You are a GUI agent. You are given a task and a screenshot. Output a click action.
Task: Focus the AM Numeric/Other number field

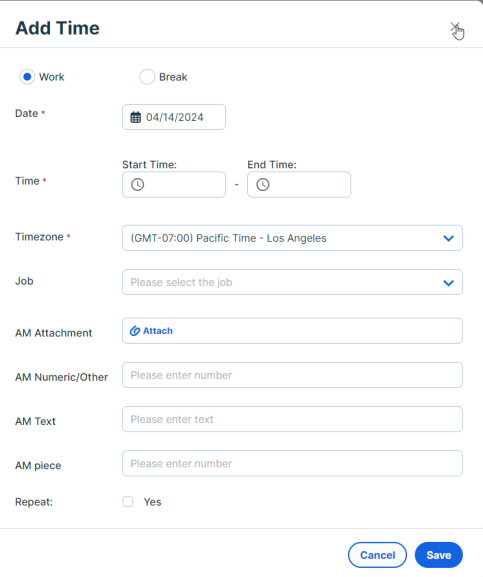coord(292,375)
